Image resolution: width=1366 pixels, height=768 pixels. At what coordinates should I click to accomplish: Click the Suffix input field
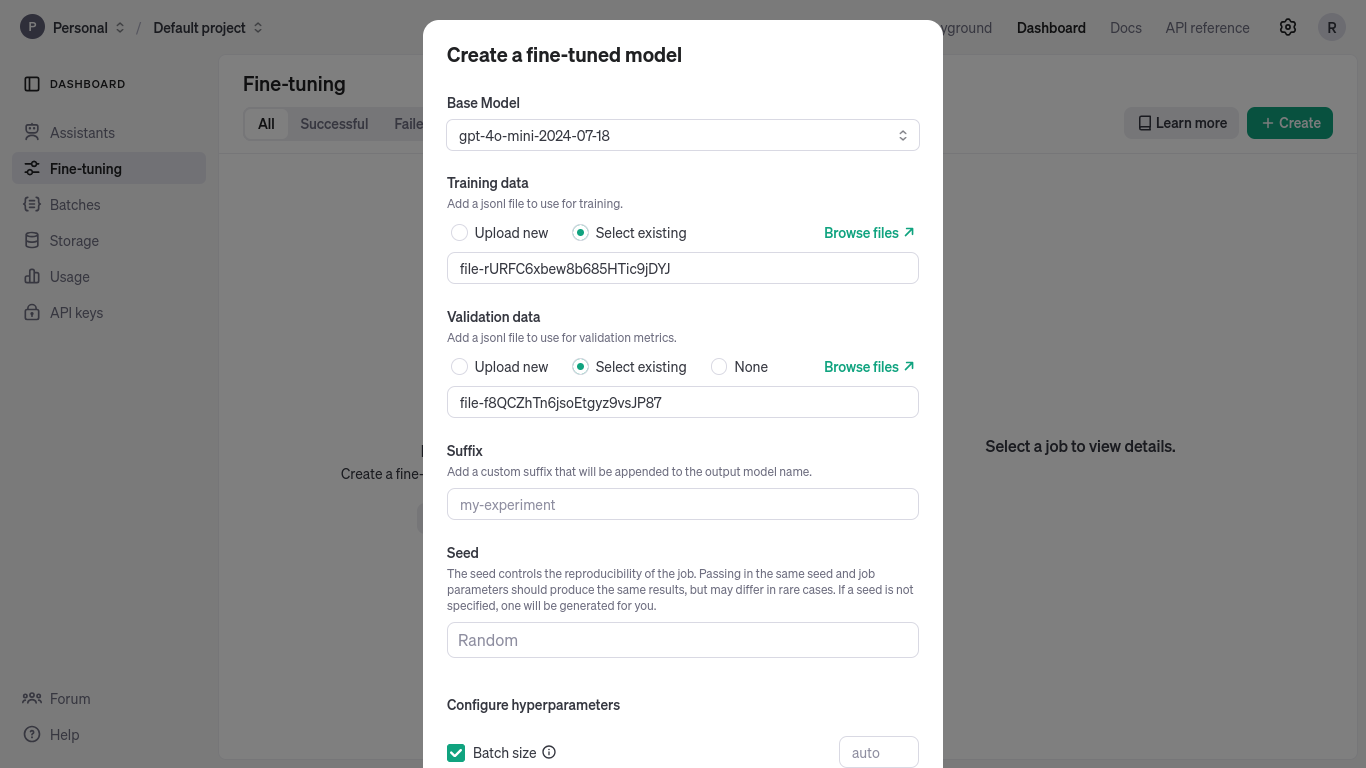(683, 504)
